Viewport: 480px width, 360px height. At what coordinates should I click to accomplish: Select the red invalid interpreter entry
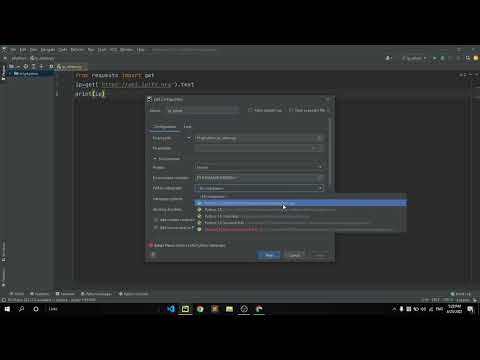(x=300, y=229)
